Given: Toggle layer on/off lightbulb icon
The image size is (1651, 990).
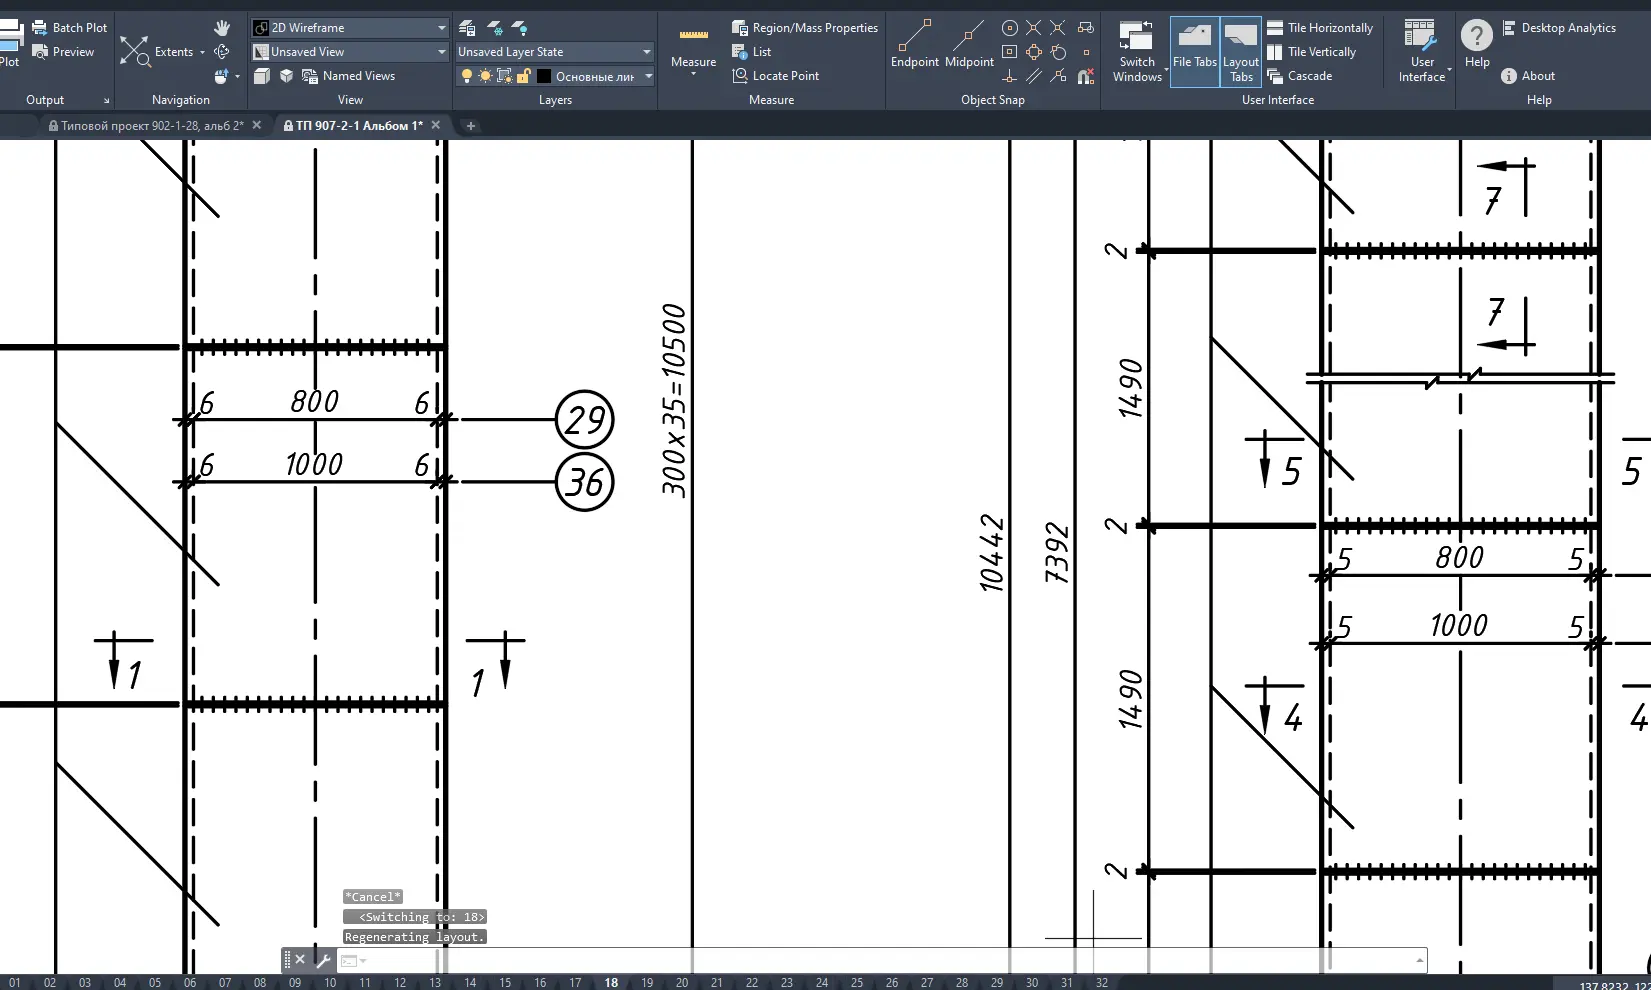Looking at the screenshot, I should [466, 76].
